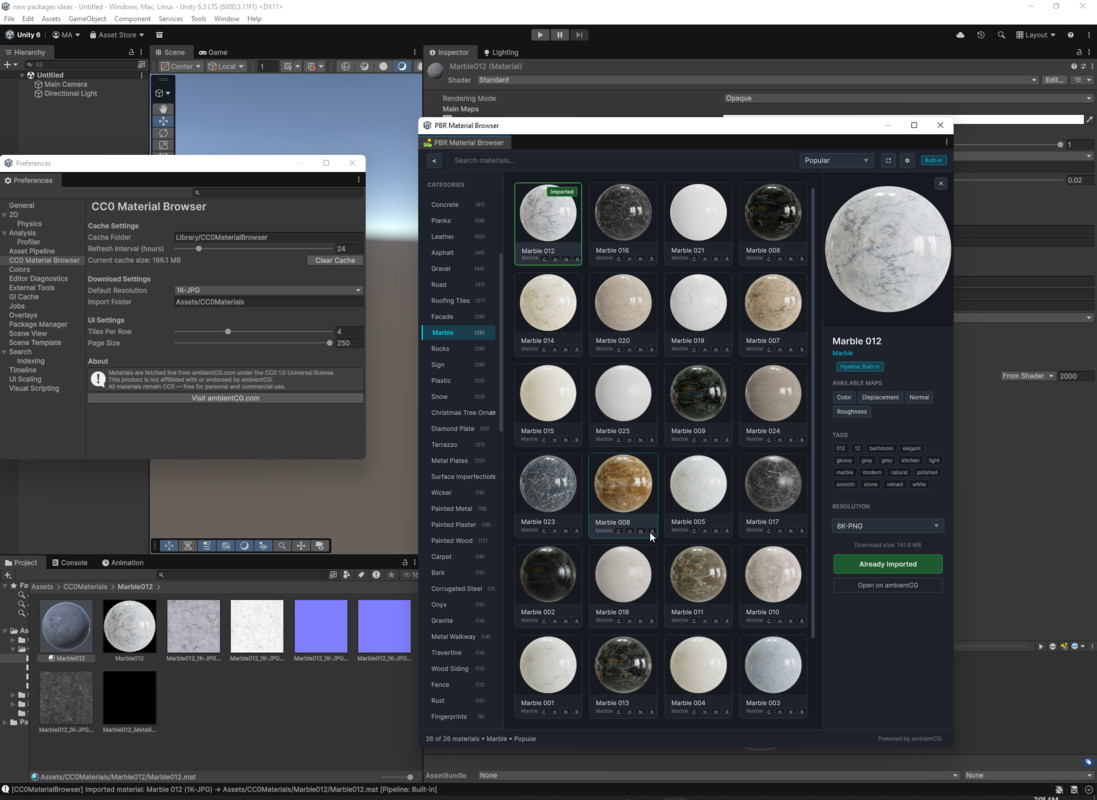This screenshot has height=800, width=1097.
Task: Collapse the Untitled scene in Hierarchy
Action: point(22,75)
